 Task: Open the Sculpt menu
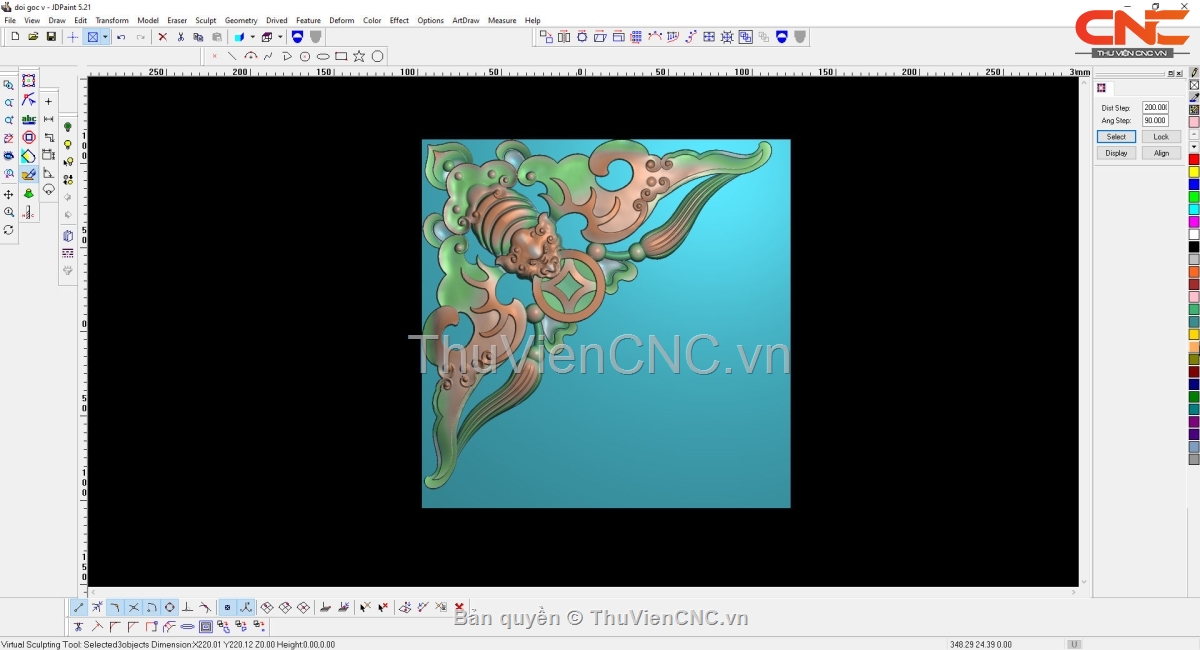click(x=205, y=20)
